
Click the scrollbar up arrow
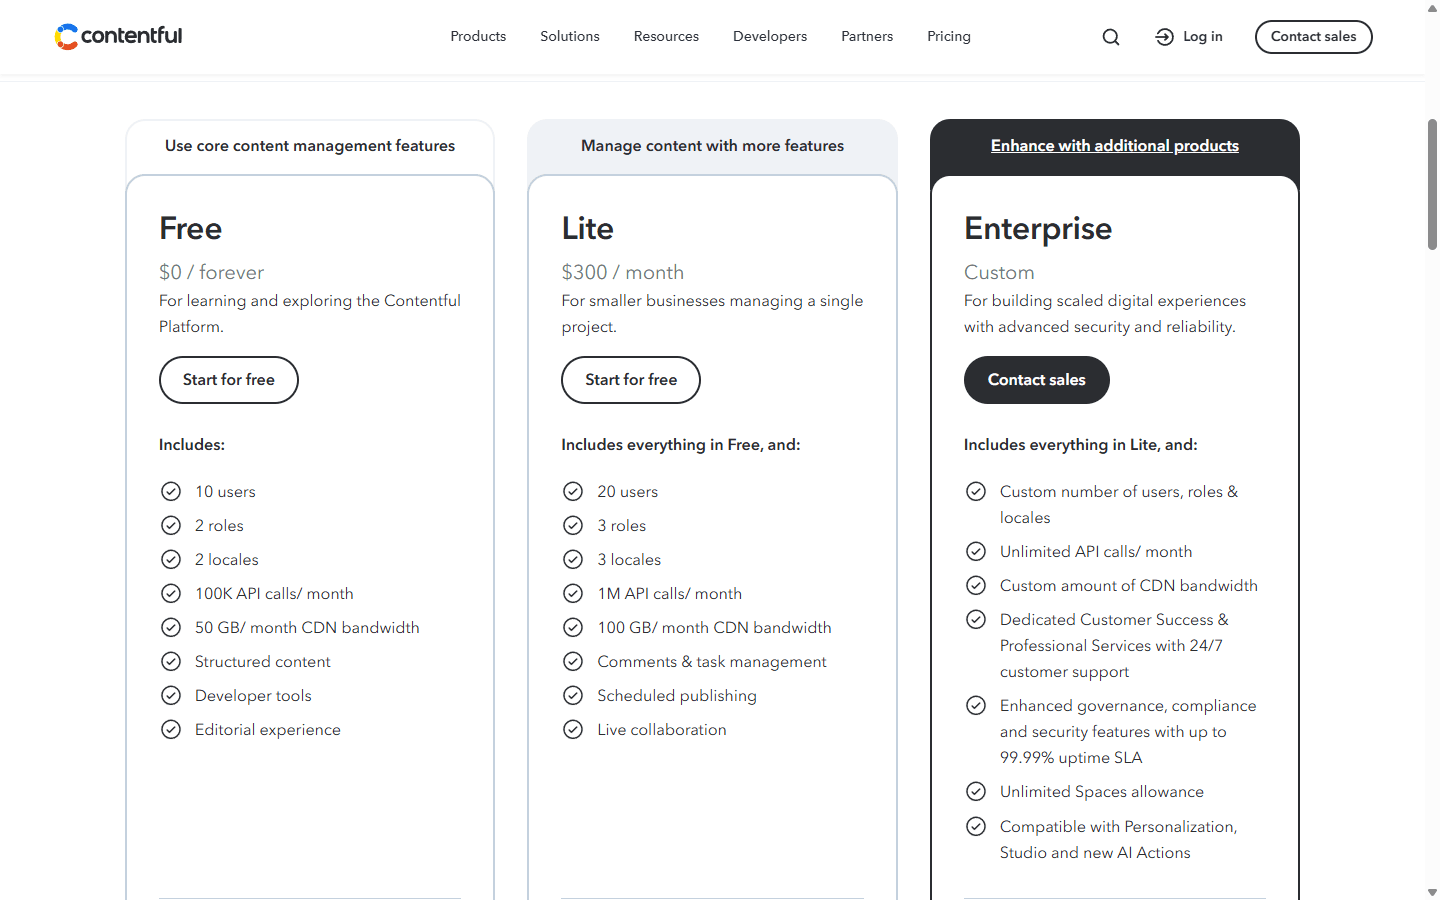(1432, 8)
